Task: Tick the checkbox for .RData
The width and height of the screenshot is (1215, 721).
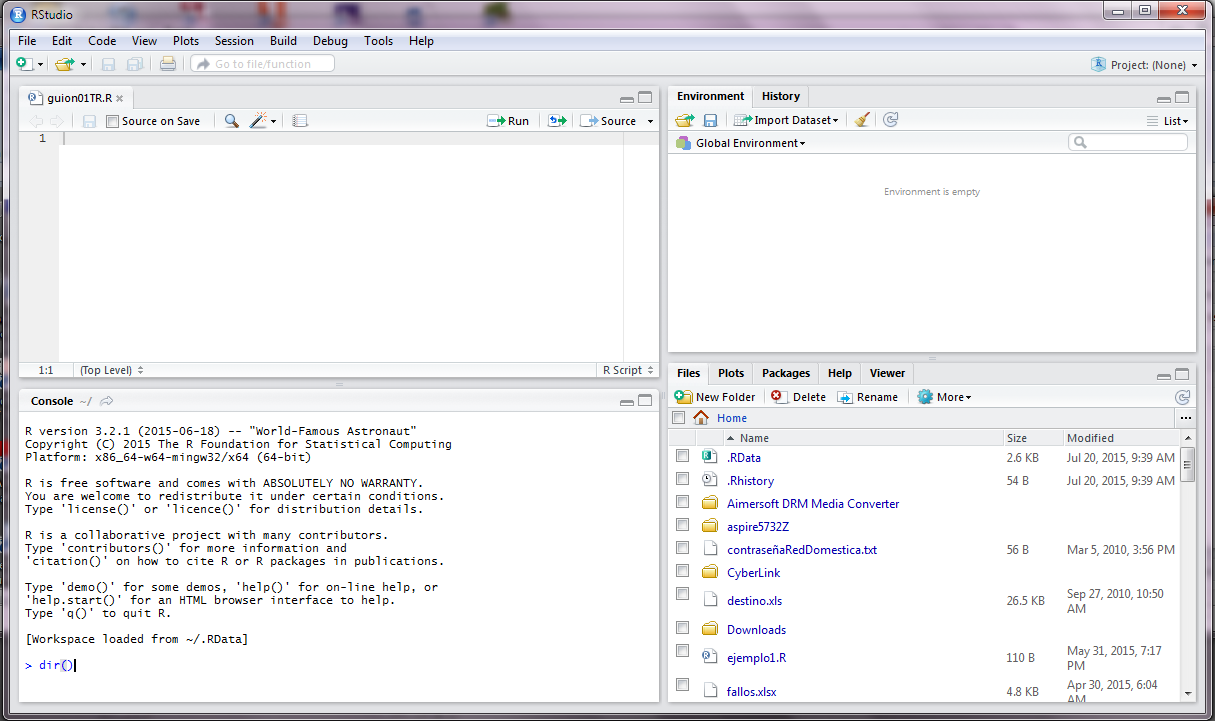Action: coord(682,456)
